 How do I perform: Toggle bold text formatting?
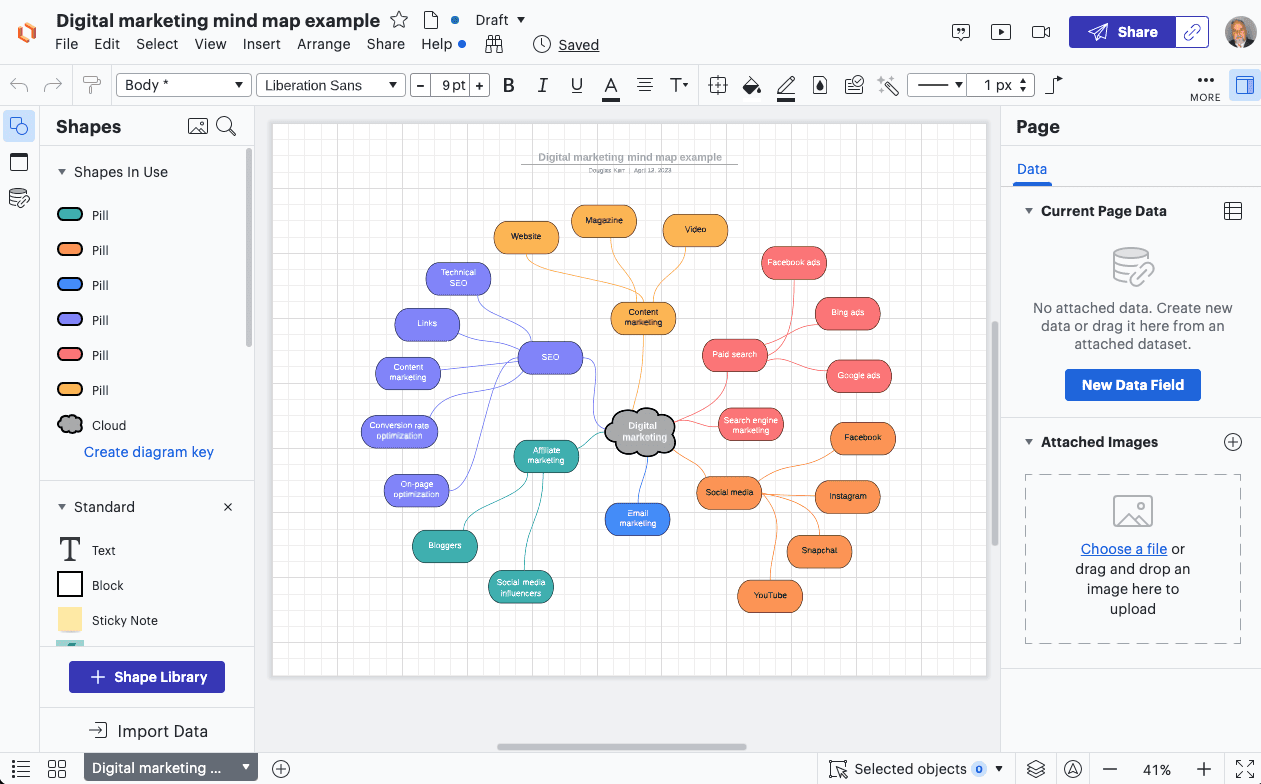tap(509, 85)
